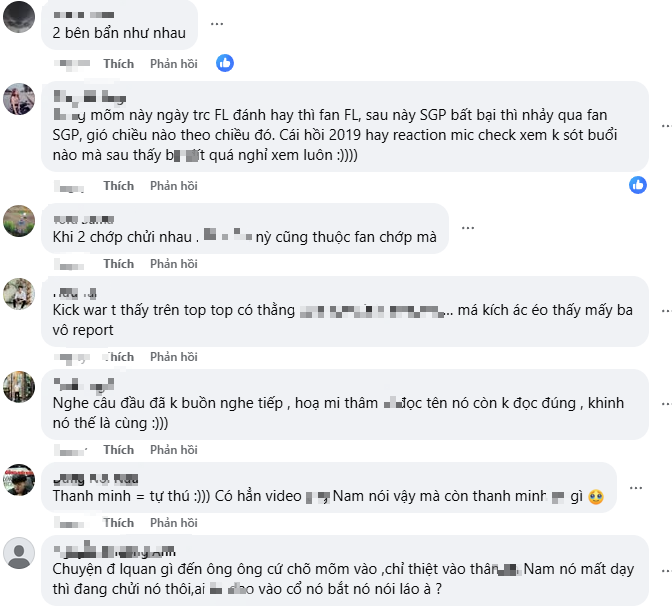Open three-dot menu for "Khi 2 chớp chửi nhau"

(467, 229)
